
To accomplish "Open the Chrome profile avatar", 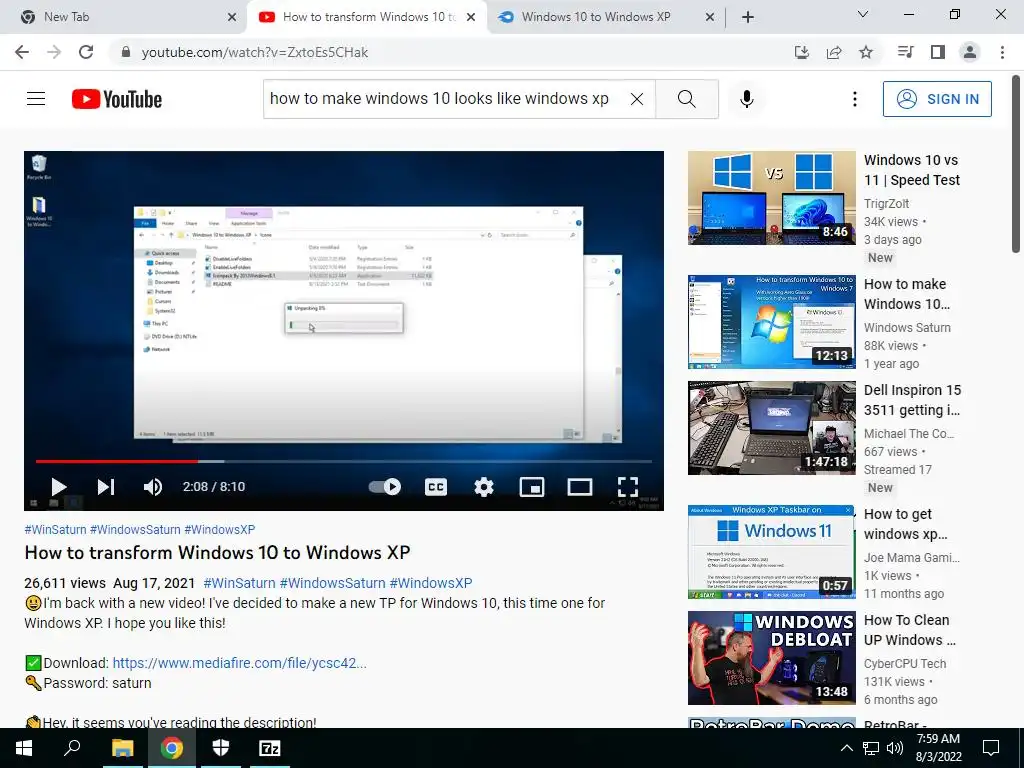I will pyautogui.click(x=970, y=52).
